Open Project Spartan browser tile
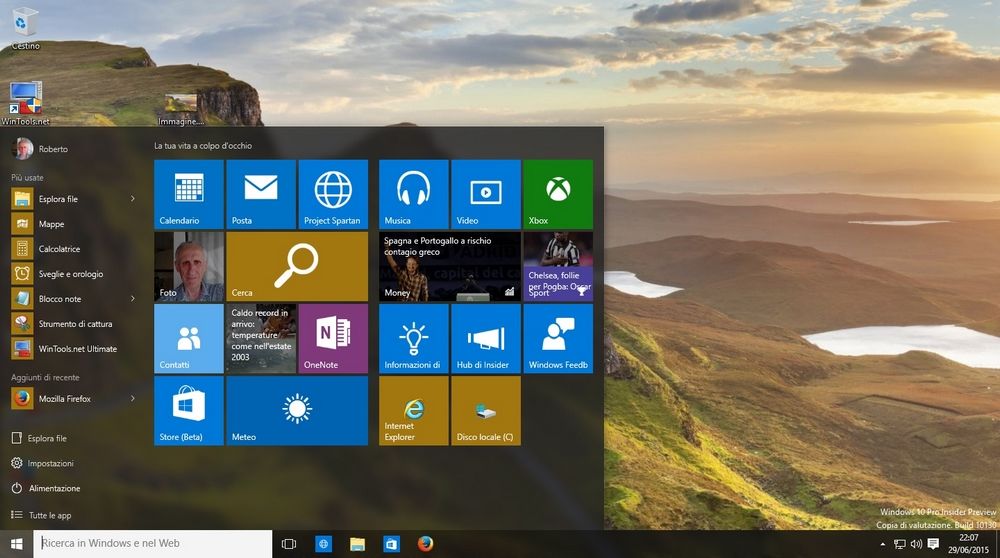The height and width of the screenshot is (558, 1000). pyautogui.click(x=333, y=194)
